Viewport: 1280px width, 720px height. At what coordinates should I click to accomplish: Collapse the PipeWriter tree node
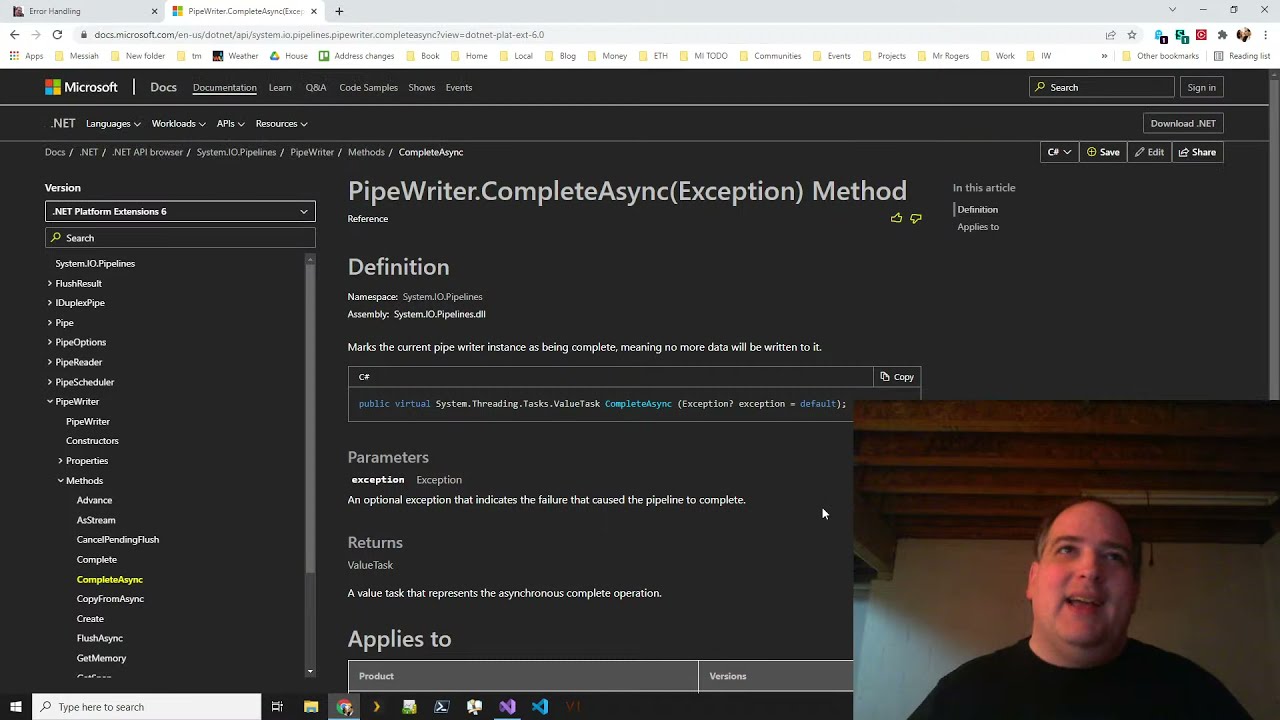pyautogui.click(x=49, y=401)
